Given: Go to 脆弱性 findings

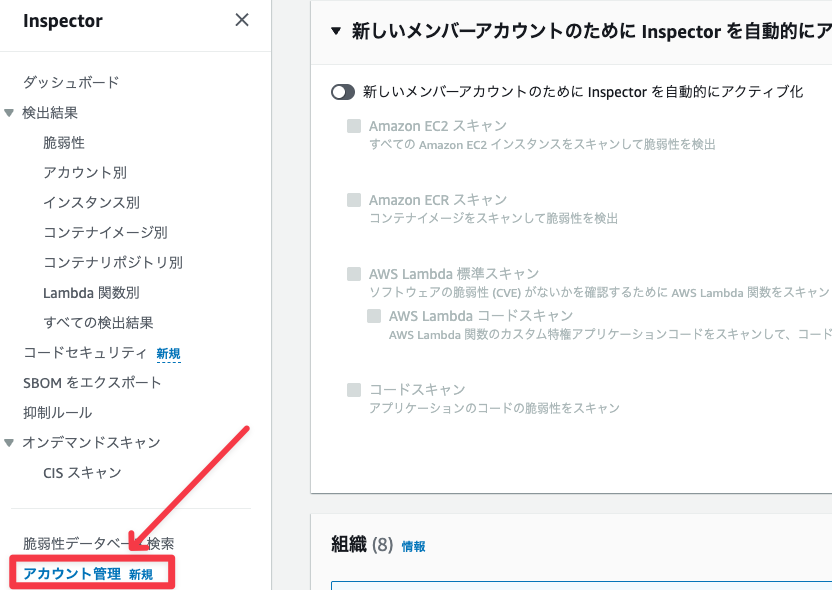Looking at the screenshot, I should click(x=64, y=143).
